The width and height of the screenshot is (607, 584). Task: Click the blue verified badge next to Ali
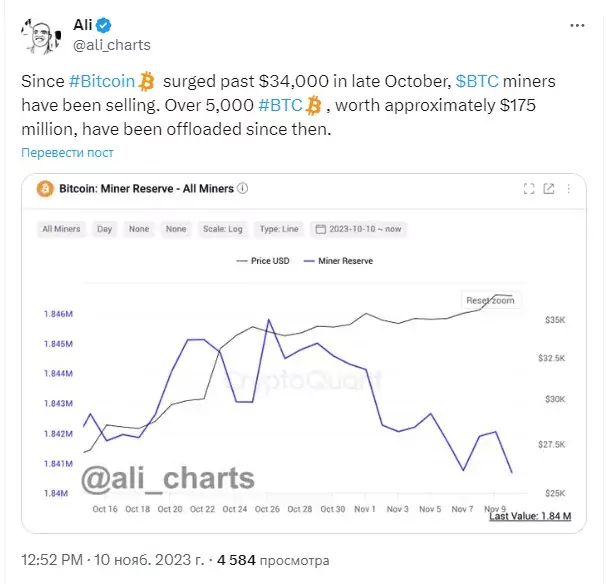pos(103,25)
